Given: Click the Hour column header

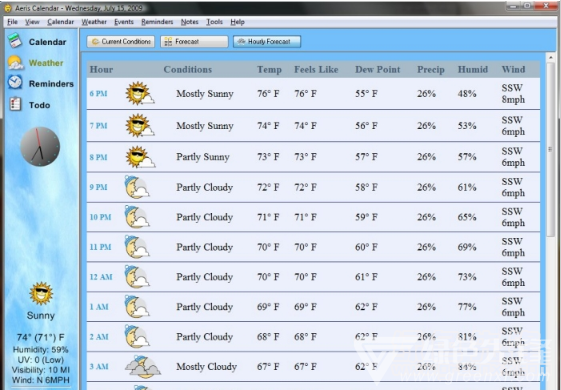Looking at the screenshot, I should [x=101, y=69].
